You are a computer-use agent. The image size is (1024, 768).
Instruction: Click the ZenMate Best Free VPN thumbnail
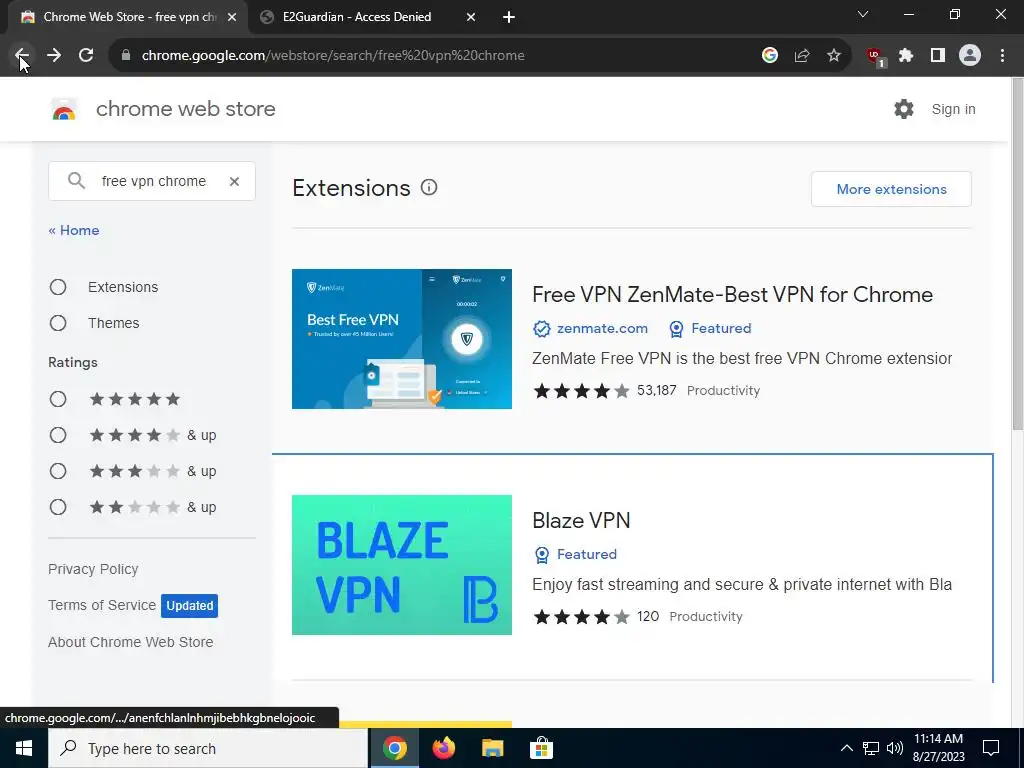(x=402, y=339)
